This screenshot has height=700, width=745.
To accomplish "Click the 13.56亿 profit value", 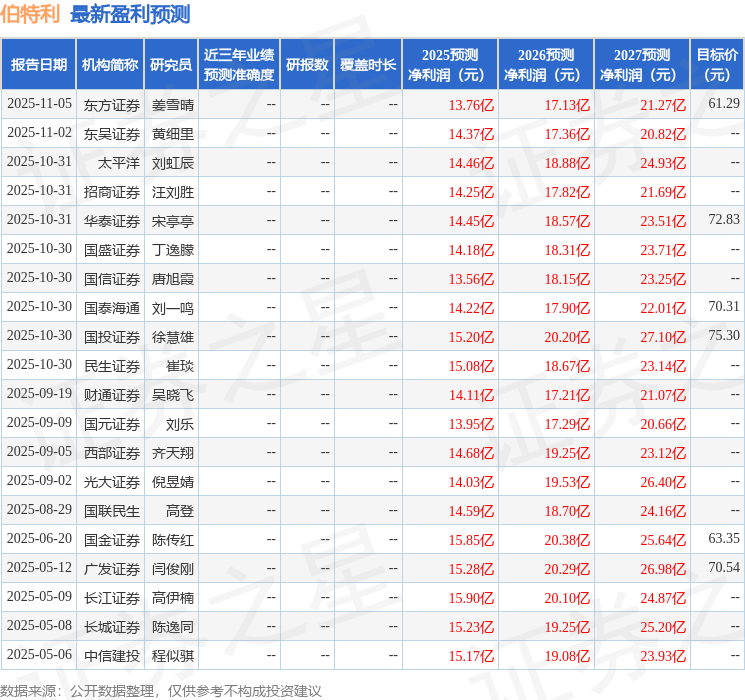I will tap(471, 279).
